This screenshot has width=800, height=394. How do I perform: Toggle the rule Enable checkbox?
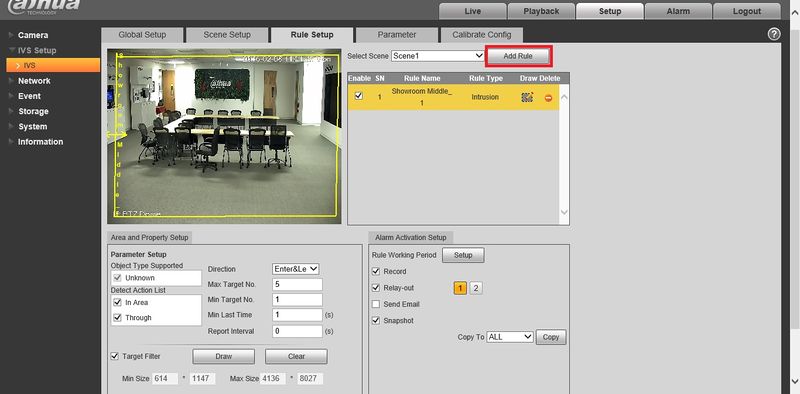[359, 95]
